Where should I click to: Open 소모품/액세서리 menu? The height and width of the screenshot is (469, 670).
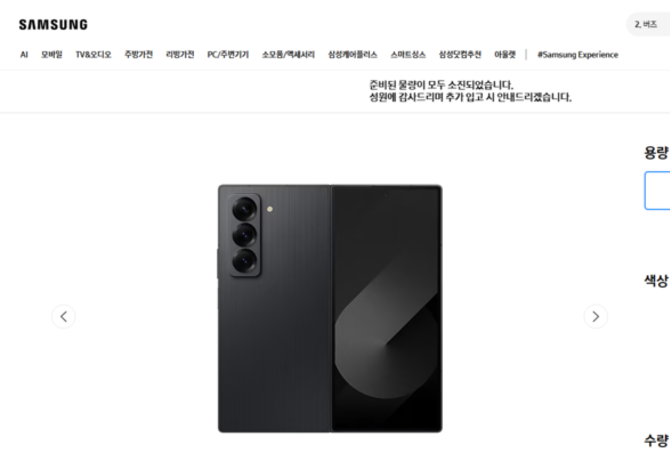(x=288, y=55)
